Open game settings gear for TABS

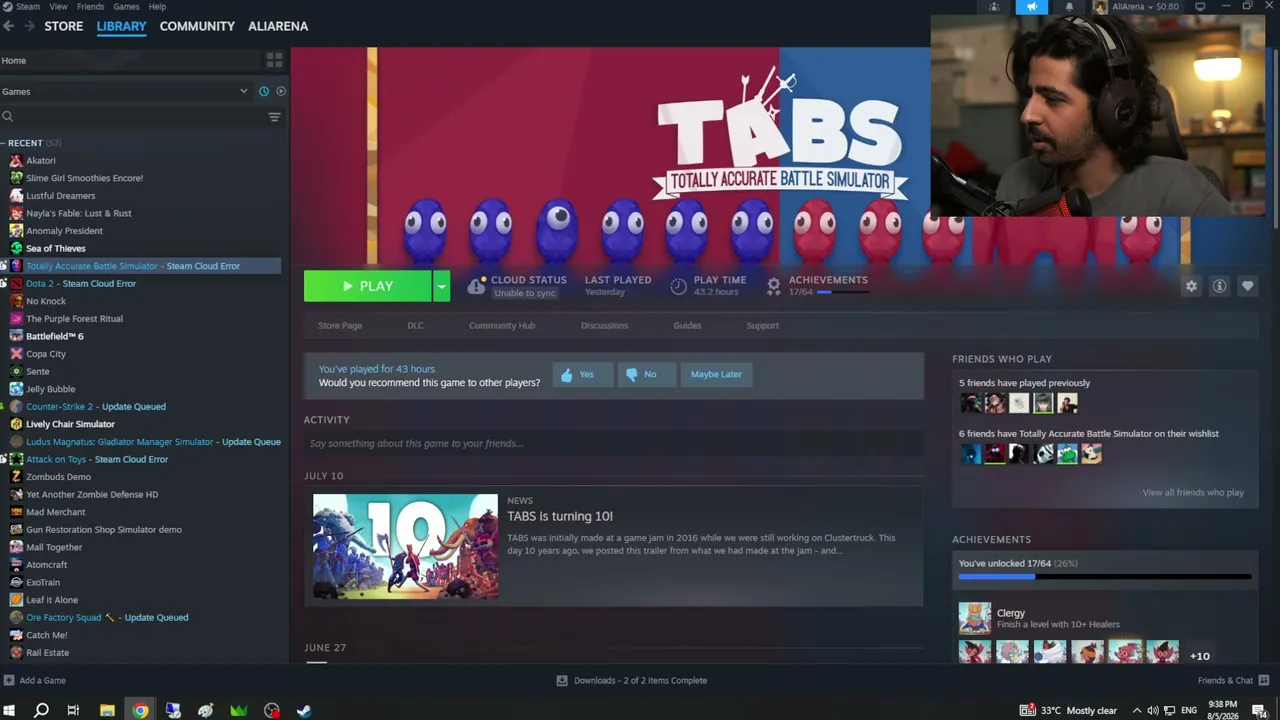pyautogui.click(x=1191, y=286)
